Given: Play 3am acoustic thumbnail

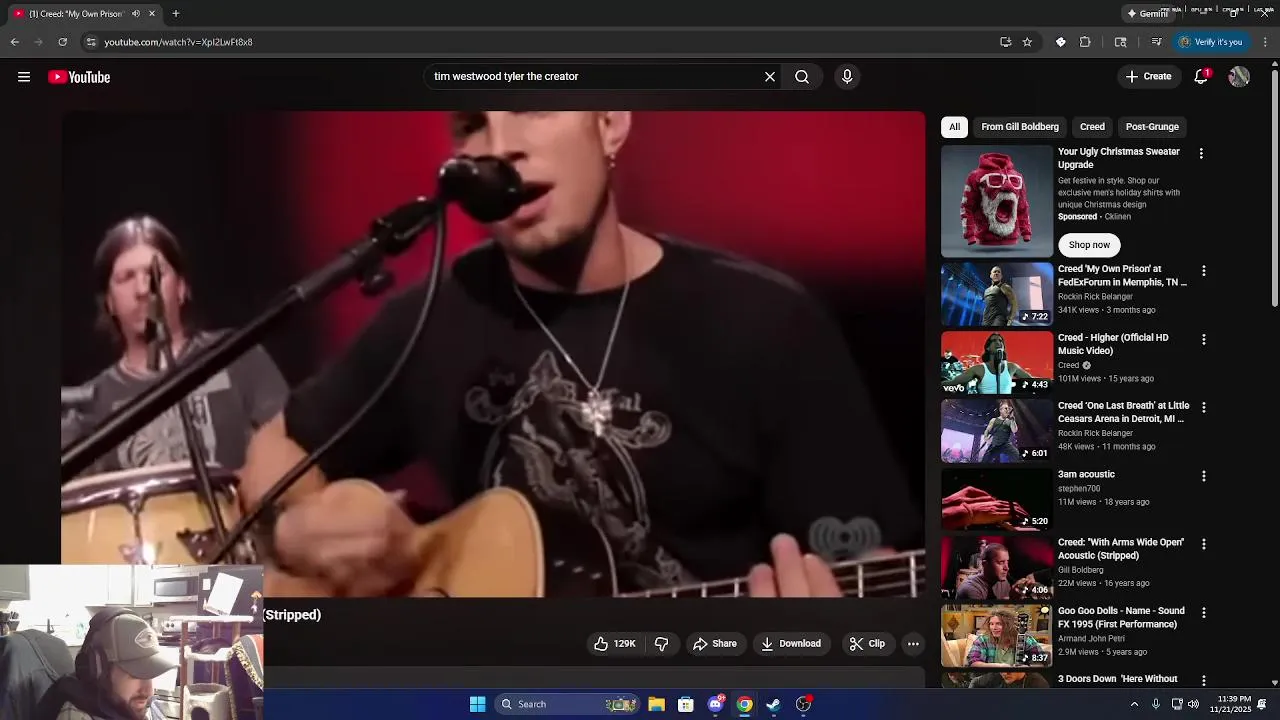Looking at the screenshot, I should (997, 499).
